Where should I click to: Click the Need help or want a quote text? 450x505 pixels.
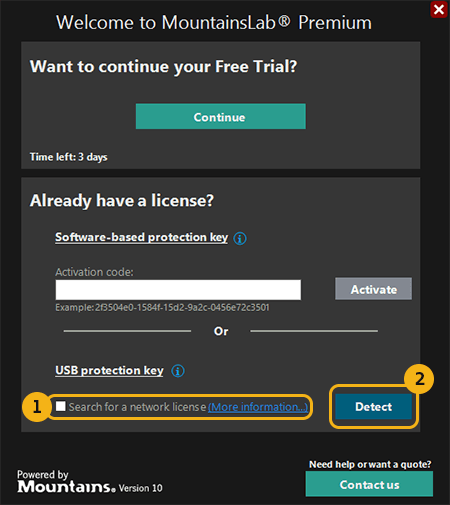370,464
